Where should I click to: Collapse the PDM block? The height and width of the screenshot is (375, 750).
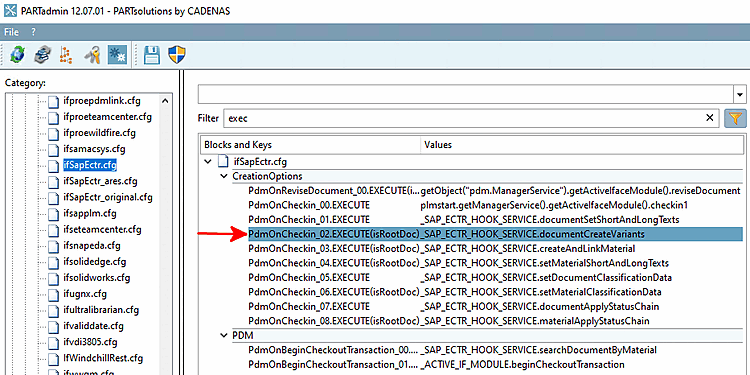(223, 335)
